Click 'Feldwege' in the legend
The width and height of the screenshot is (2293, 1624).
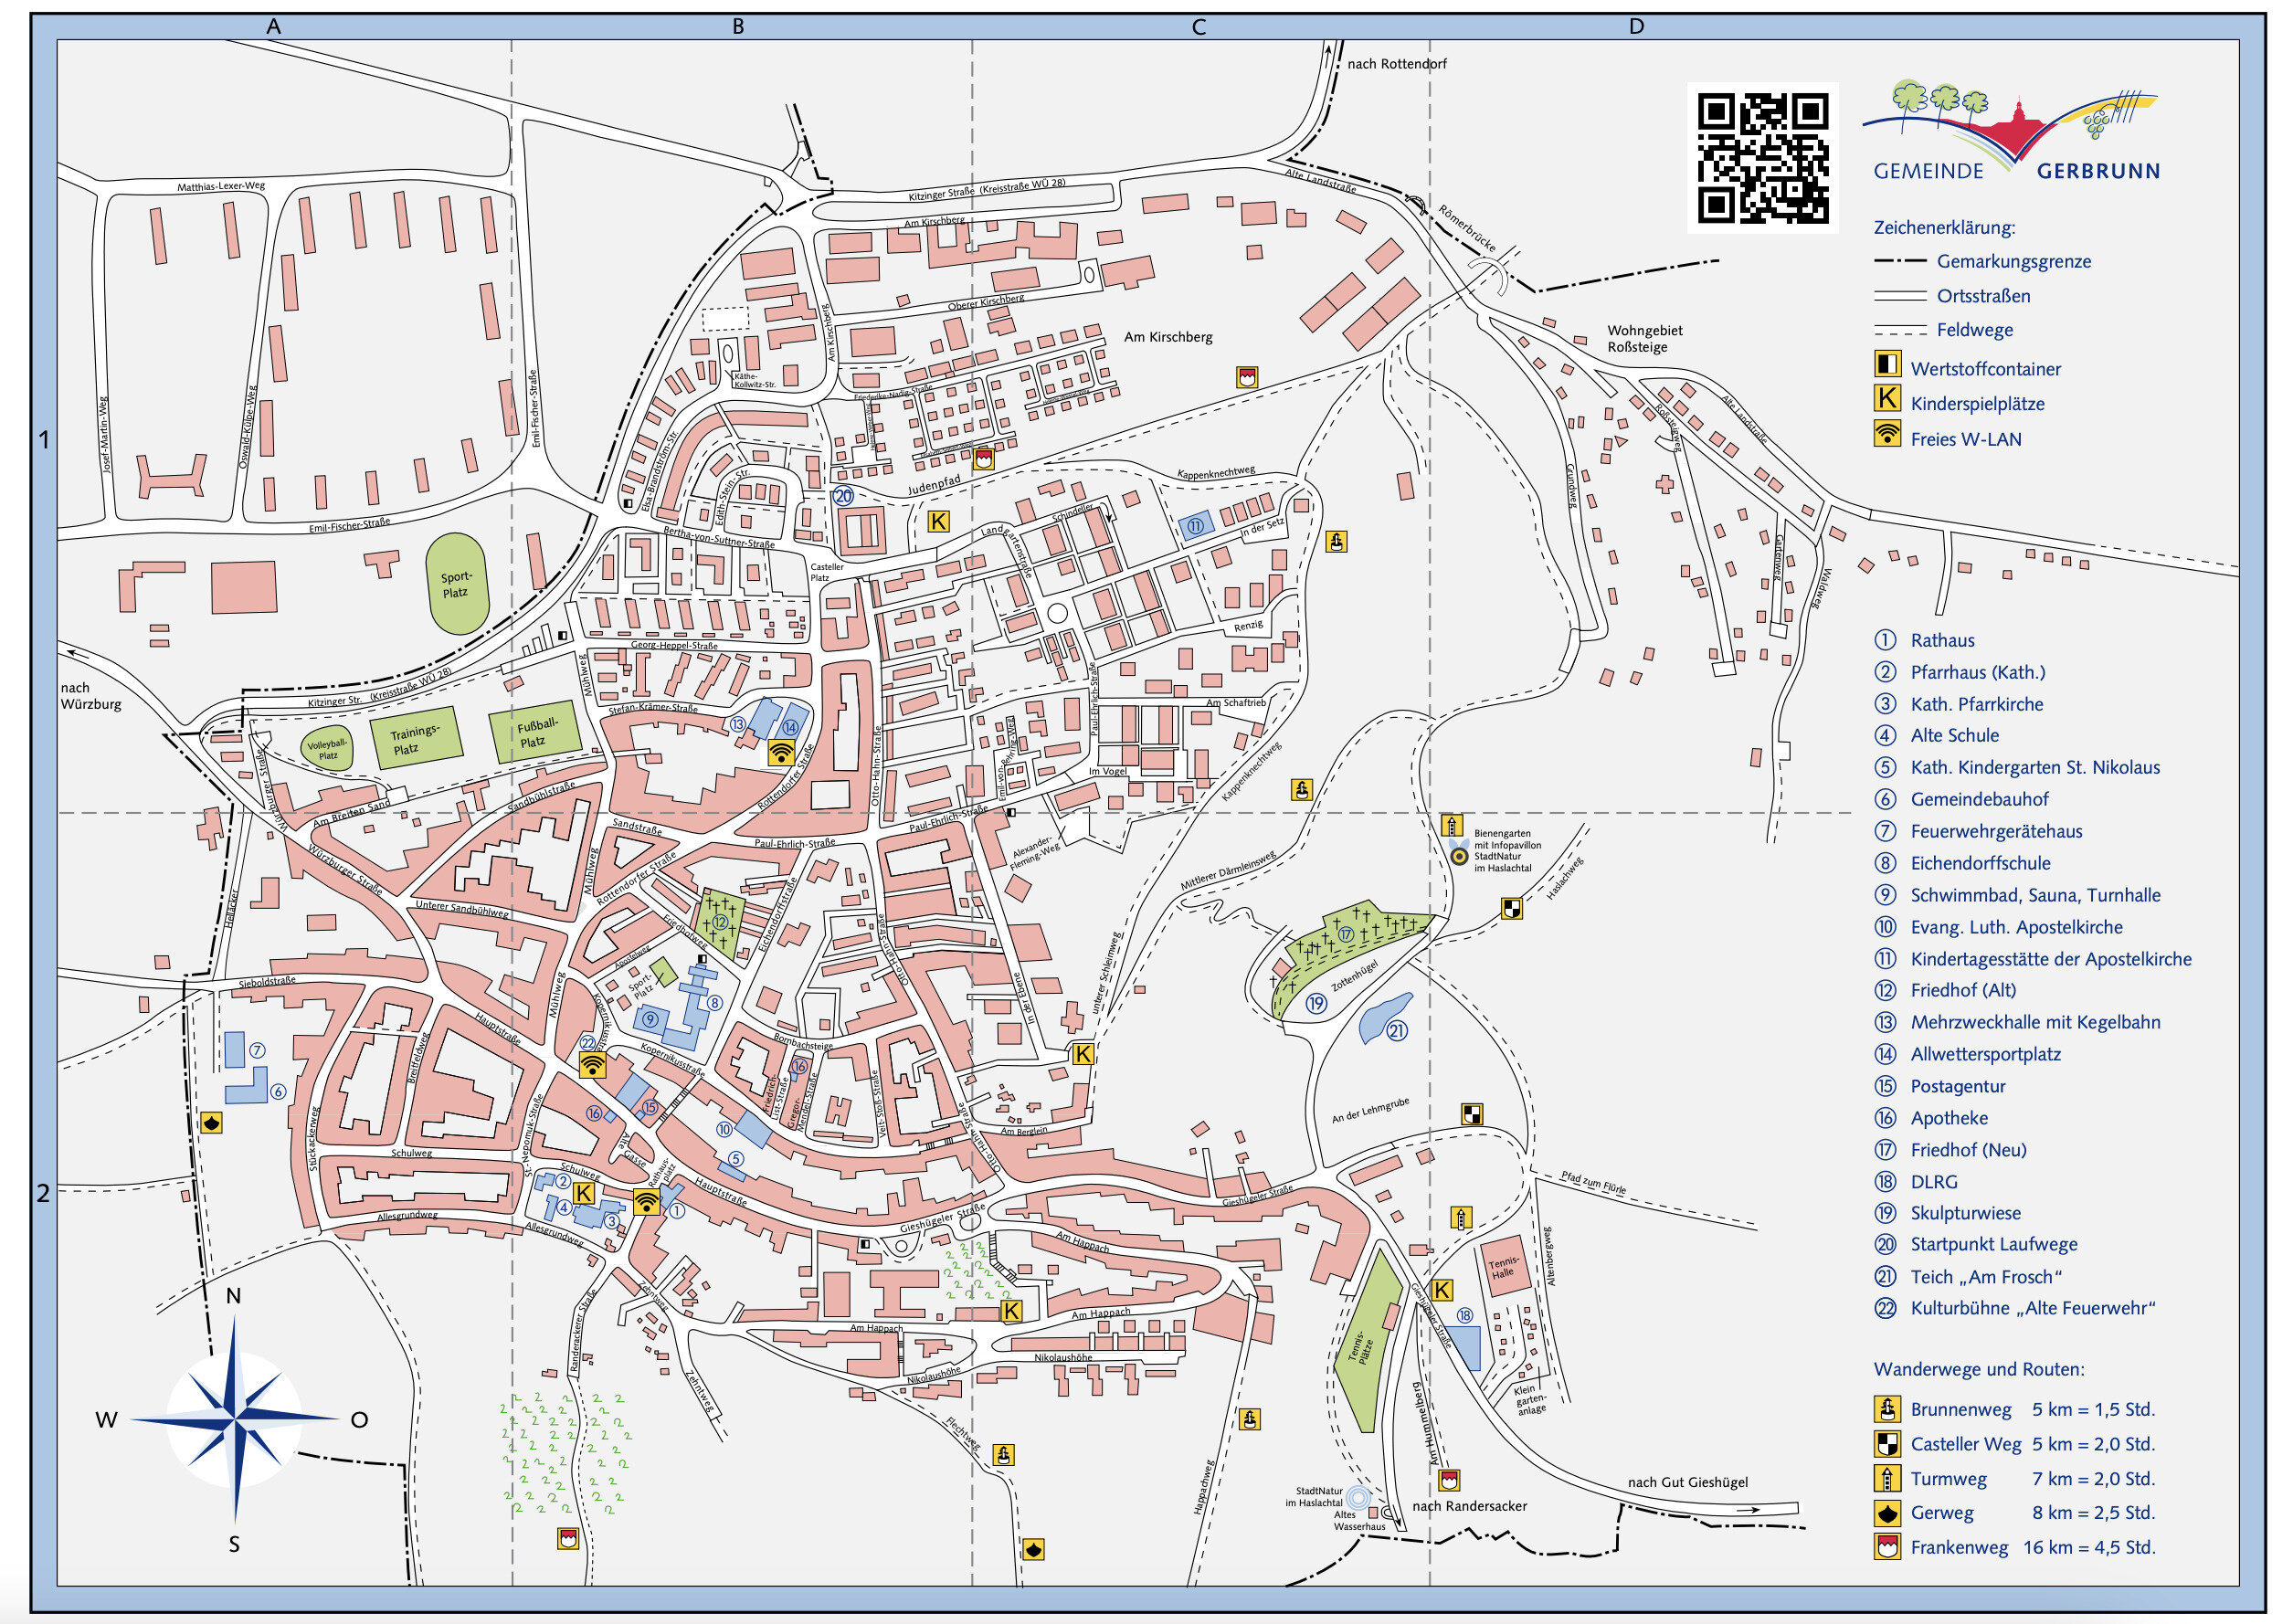tap(1974, 329)
